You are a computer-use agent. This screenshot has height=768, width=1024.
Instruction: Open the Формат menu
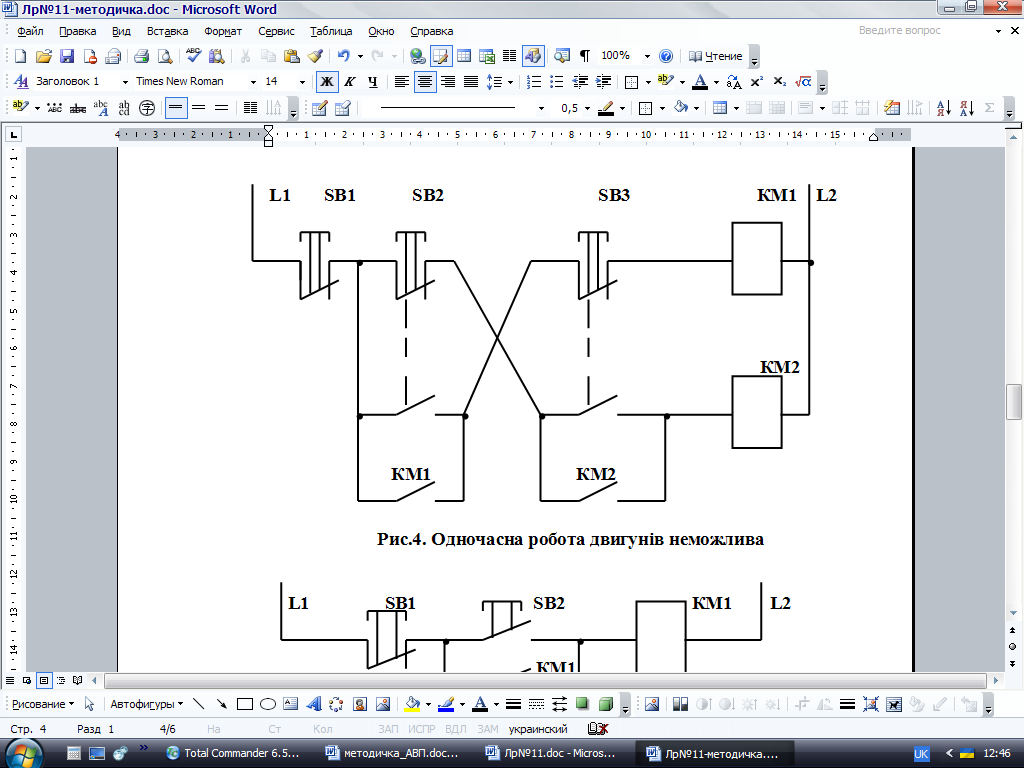[223, 31]
